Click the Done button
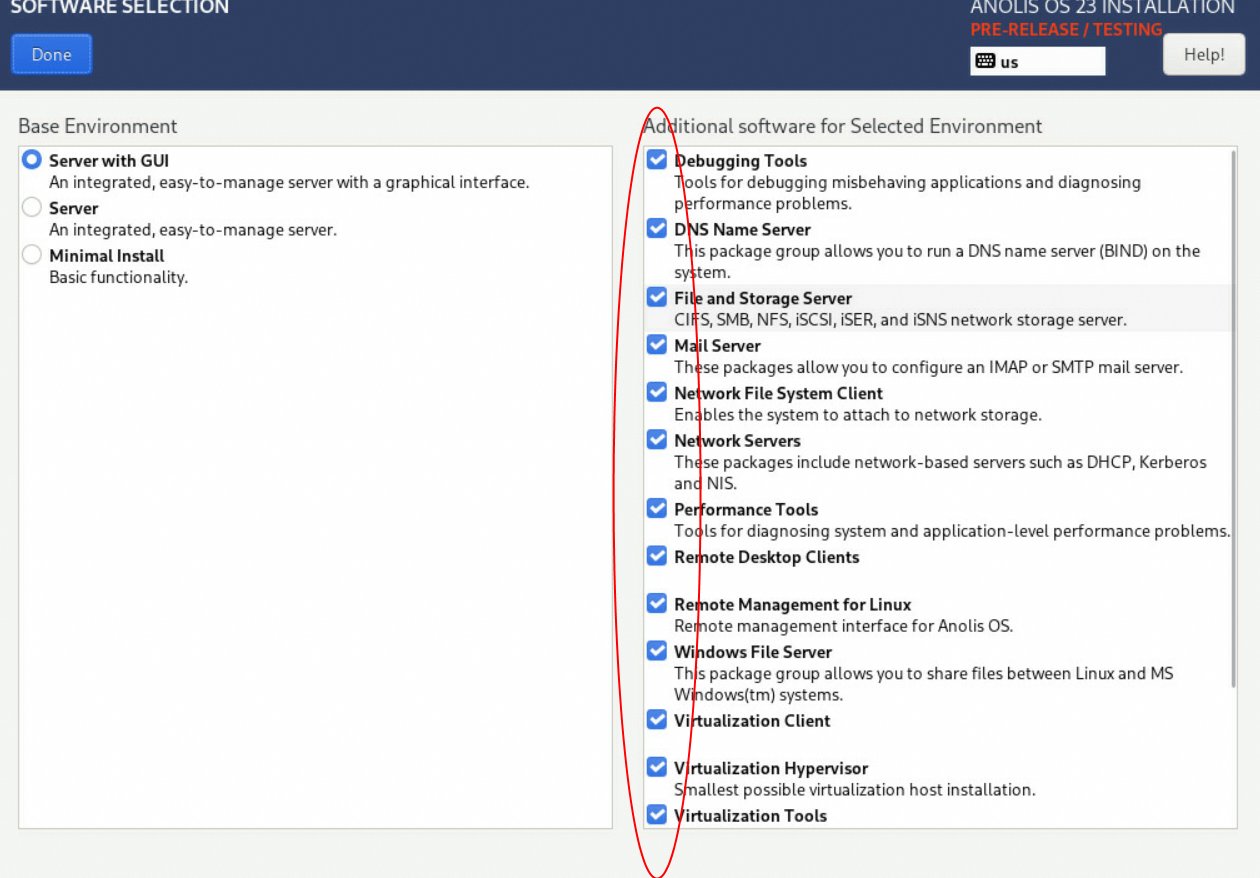1260x878 pixels. point(51,55)
